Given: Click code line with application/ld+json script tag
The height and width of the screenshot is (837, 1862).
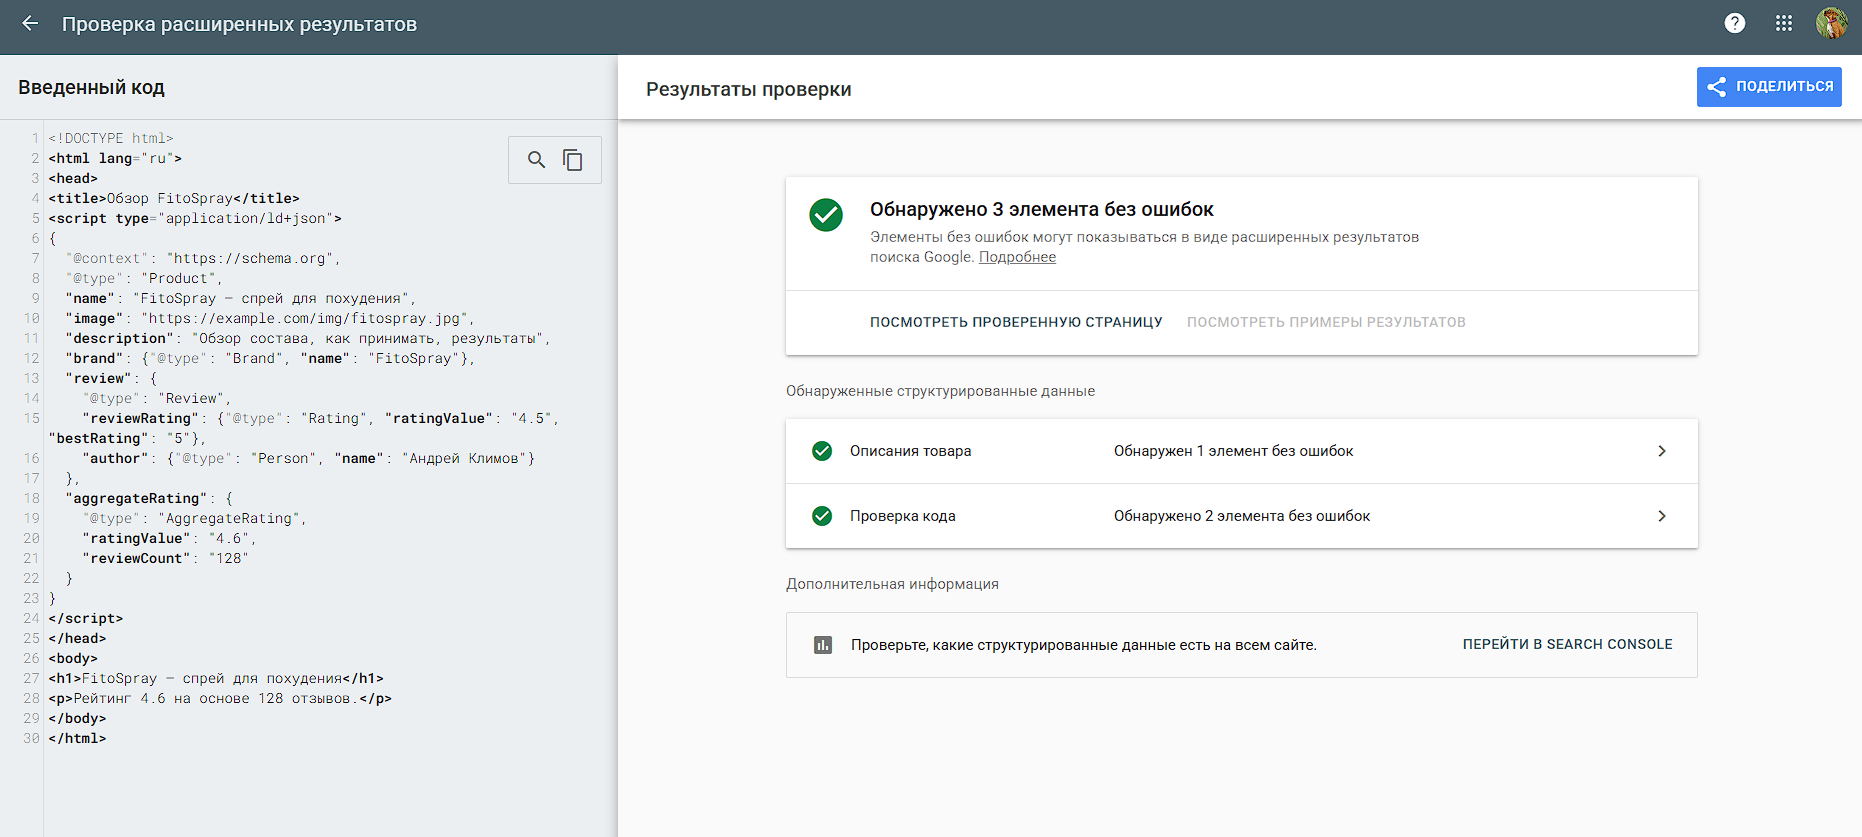Looking at the screenshot, I should 195,218.
